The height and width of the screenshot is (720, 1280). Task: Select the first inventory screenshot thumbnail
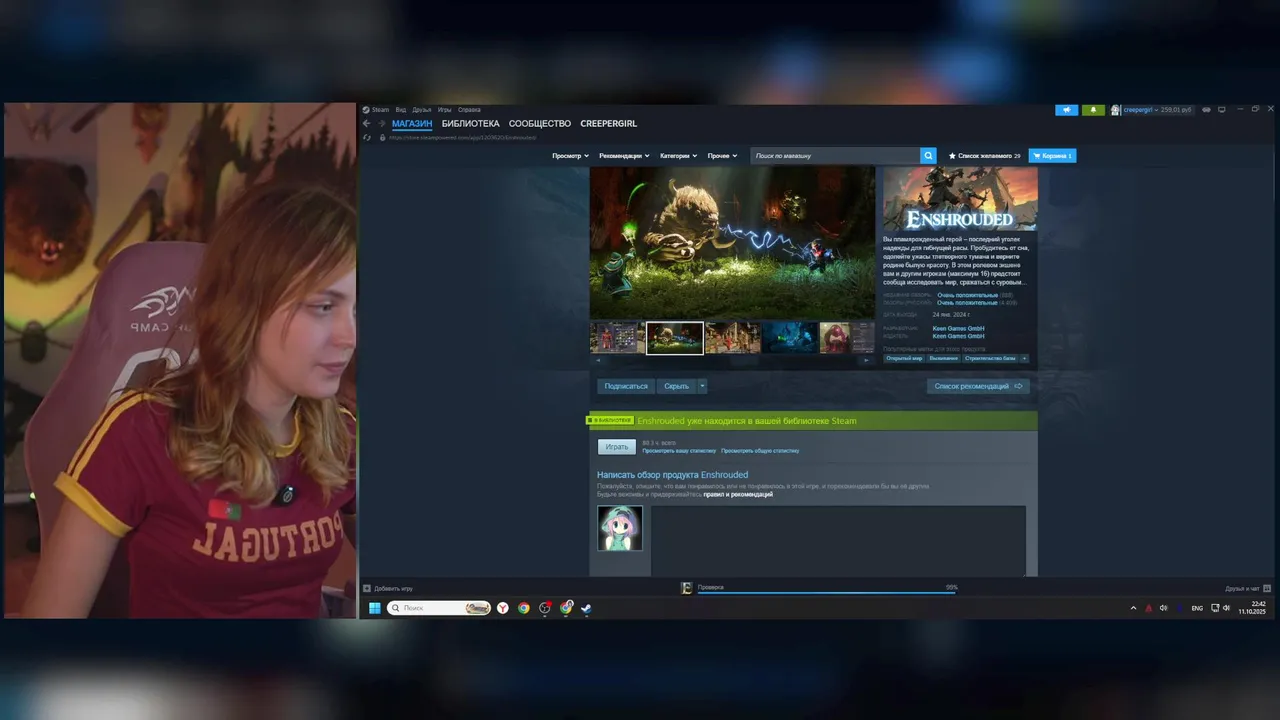(x=617, y=338)
